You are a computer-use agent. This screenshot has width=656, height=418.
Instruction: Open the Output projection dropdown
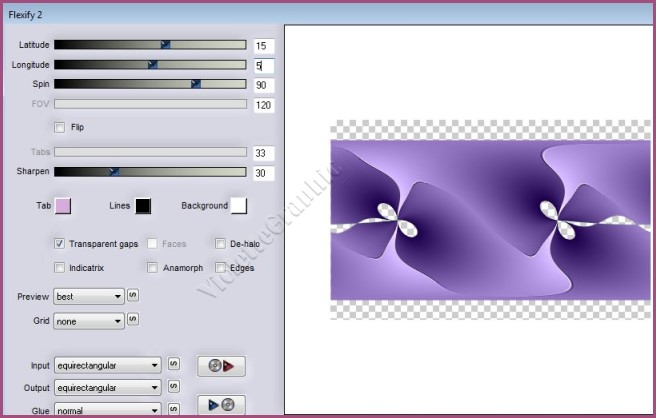click(x=108, y=387)
